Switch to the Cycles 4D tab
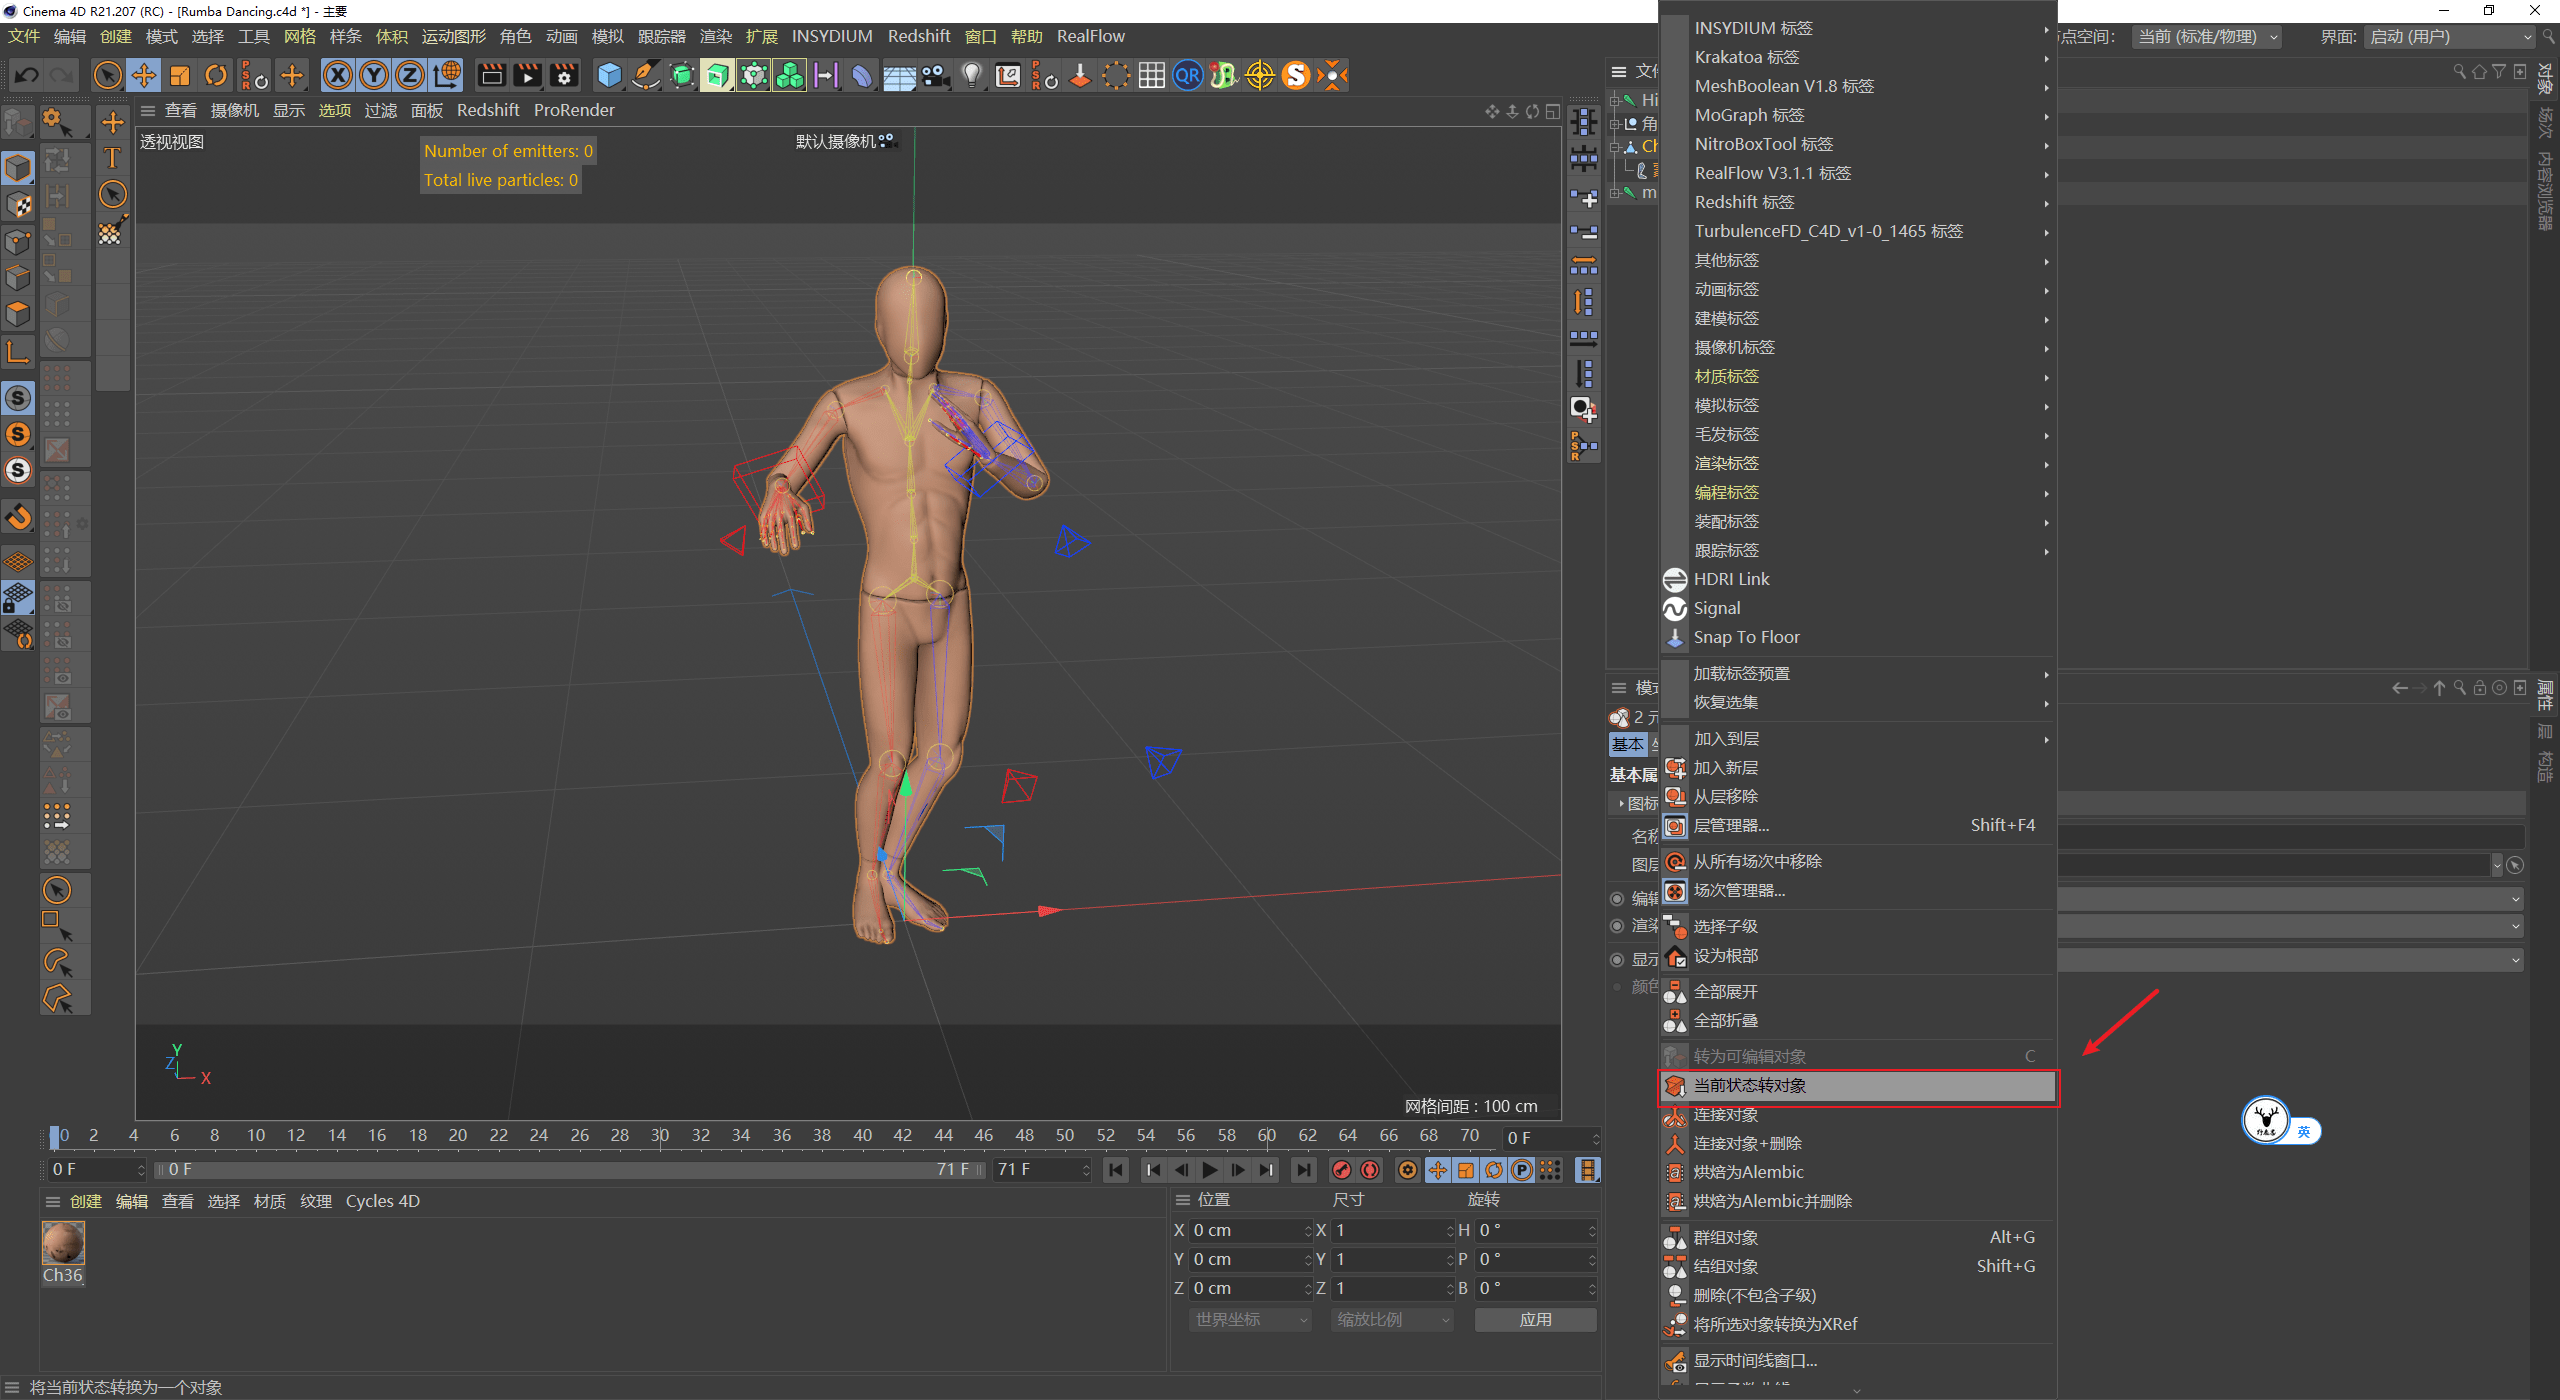Image resolution: width=2560 pixels, height=1400 pixels. click(x=382, y=1200)
